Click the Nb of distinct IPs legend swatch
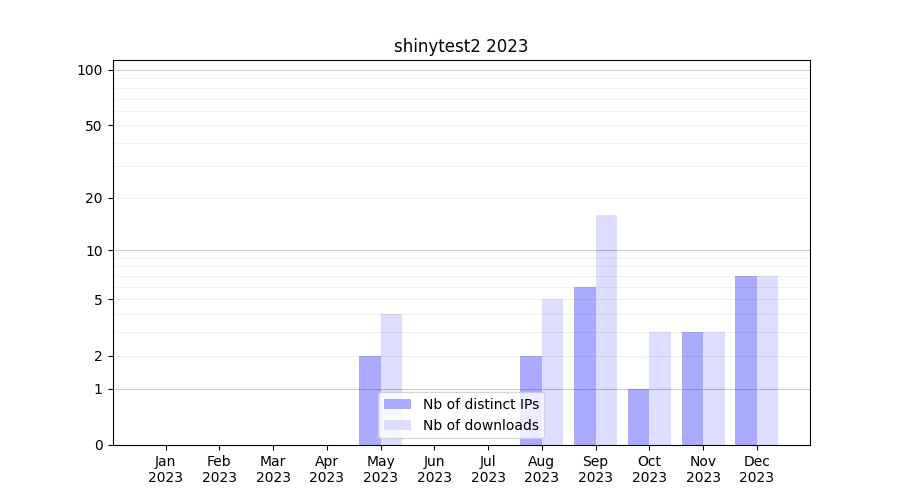 pos(397,404)
